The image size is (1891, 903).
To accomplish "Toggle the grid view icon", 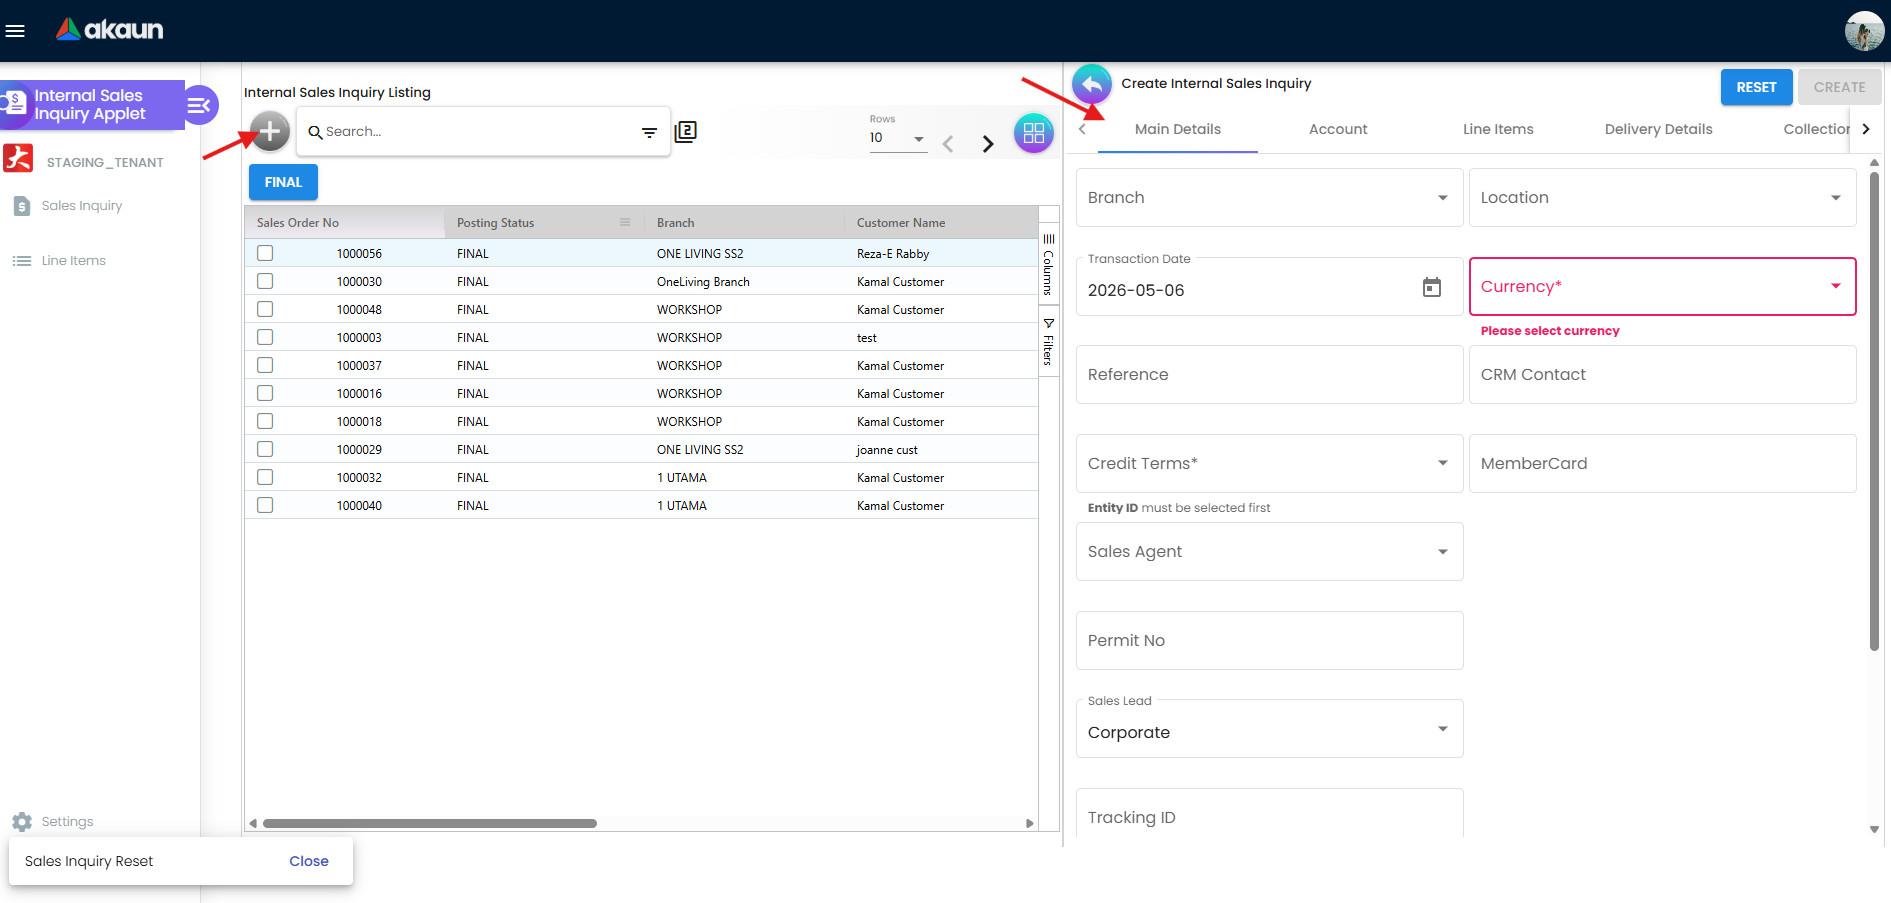I will [1034, 133].
